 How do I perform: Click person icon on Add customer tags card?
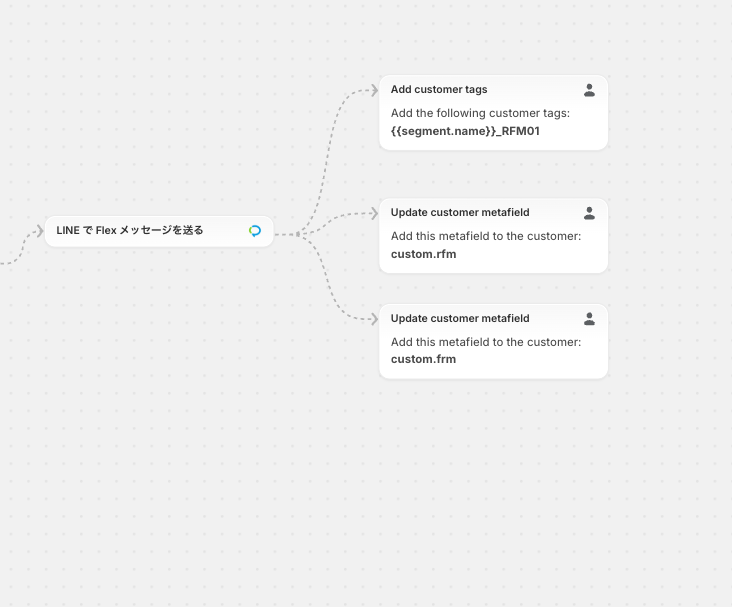pyautogui.click(x=589, y=90)
